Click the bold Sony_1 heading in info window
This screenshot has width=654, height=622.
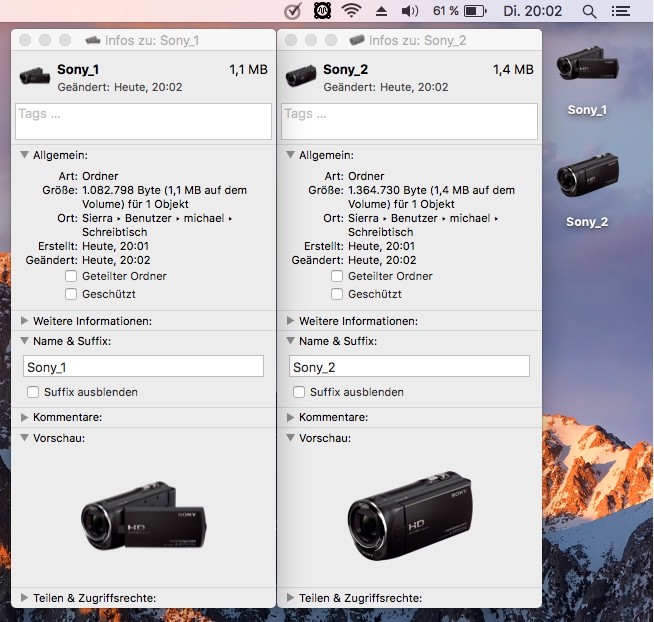tap(78, 69)
